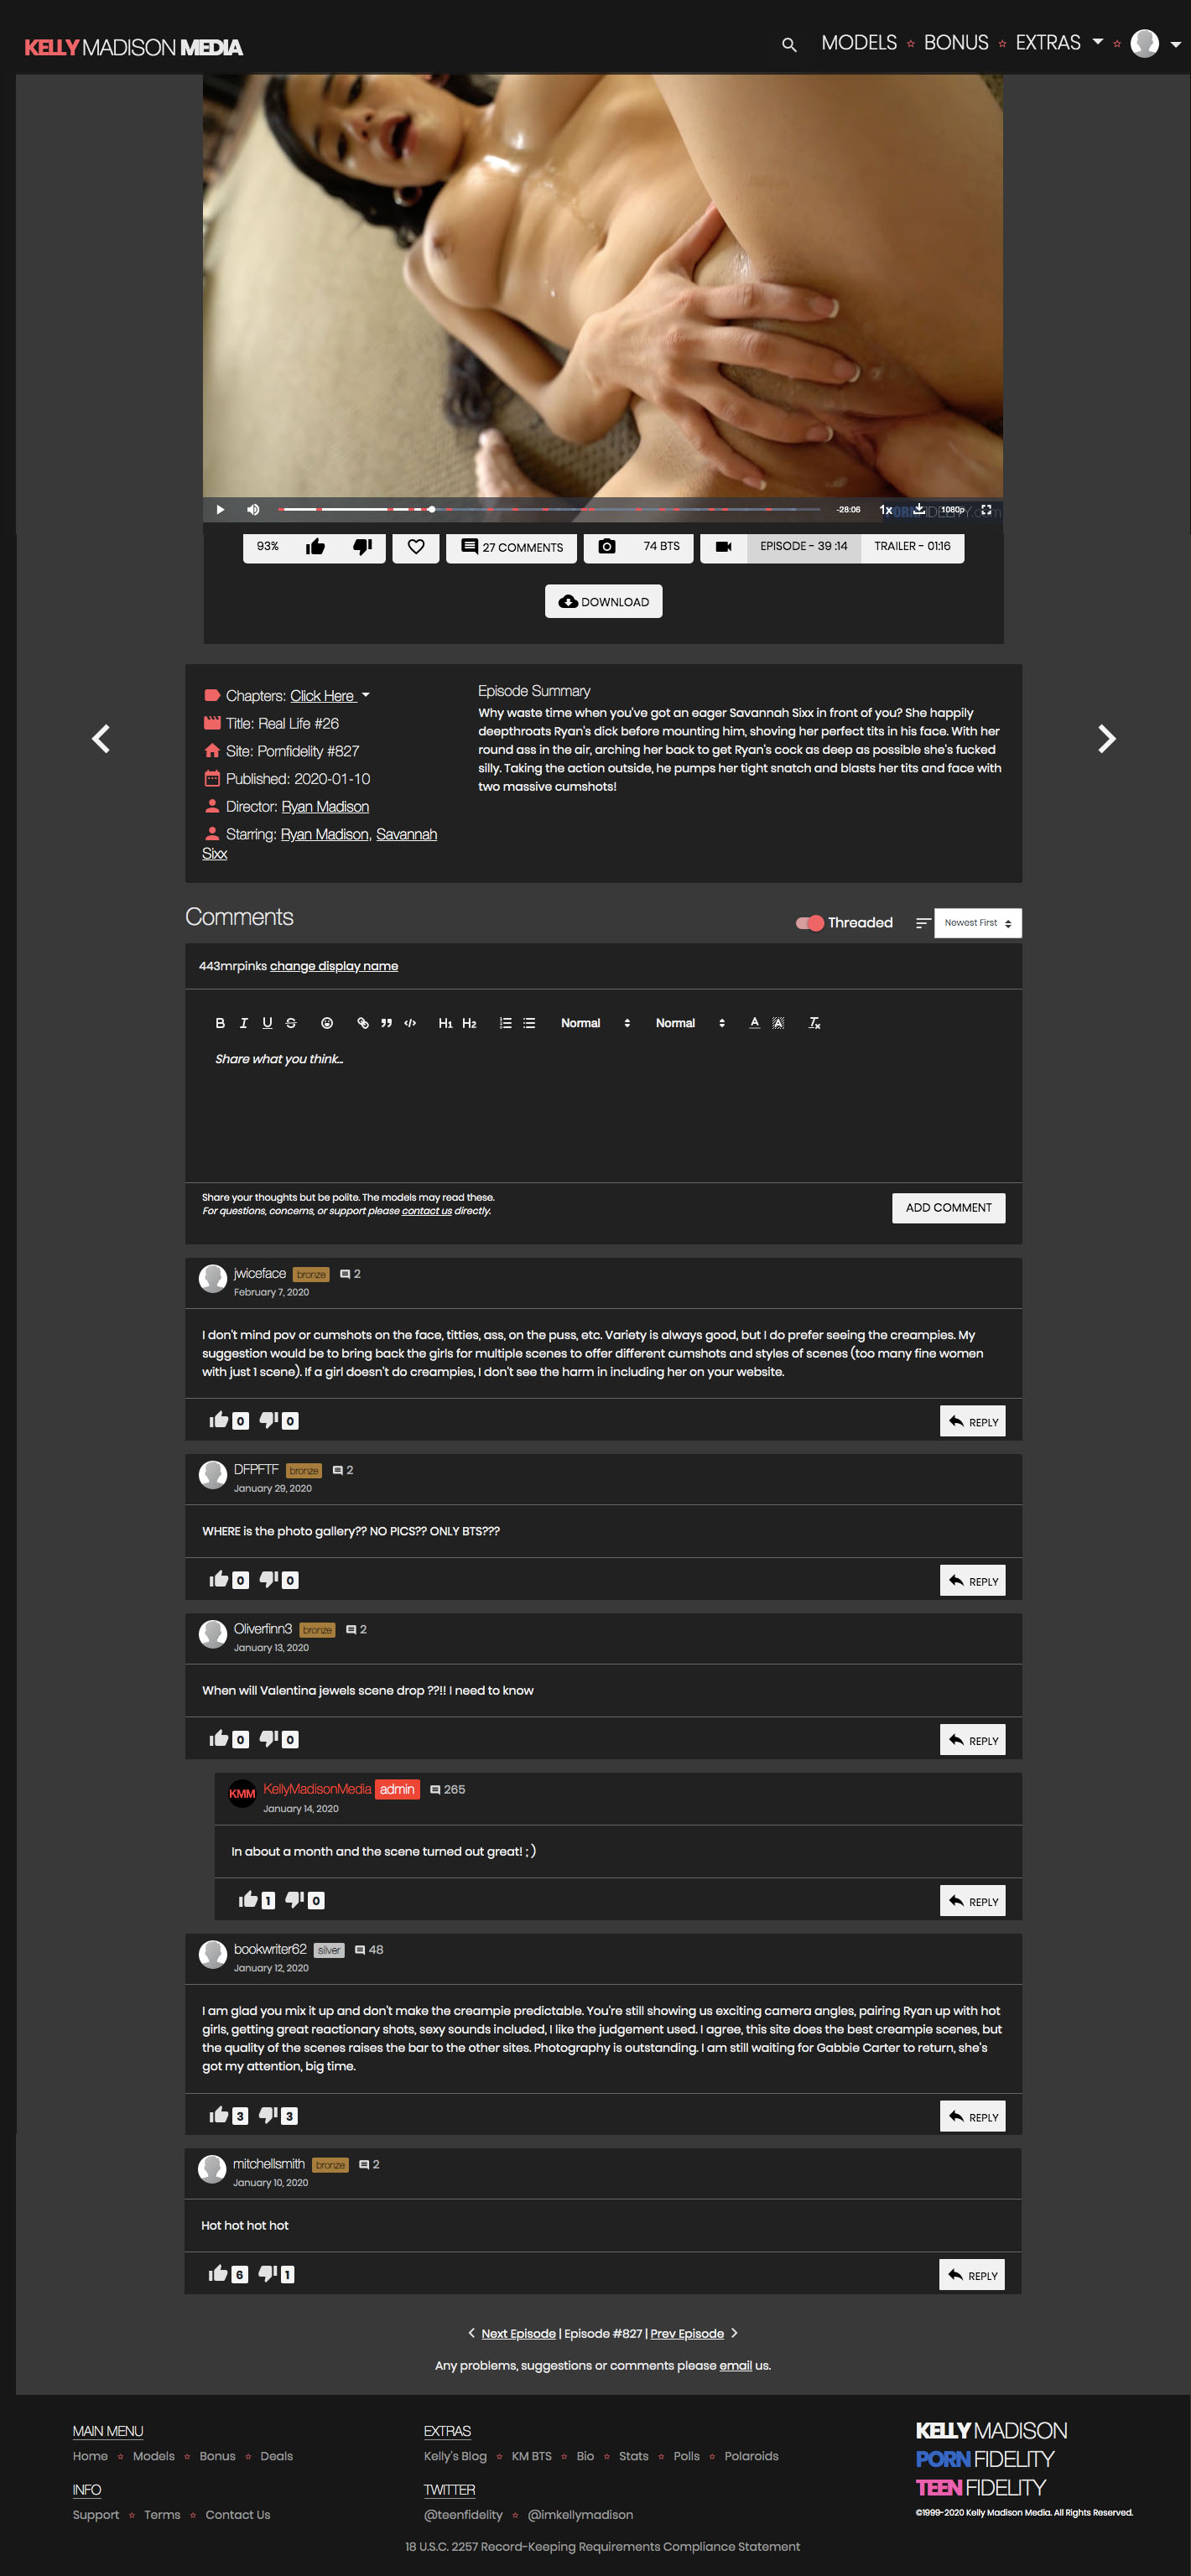Image resolution: width=1191 pixels, height=2576 pixels.
Task: Open the Newest First sort dropdown
Action: 978,923
